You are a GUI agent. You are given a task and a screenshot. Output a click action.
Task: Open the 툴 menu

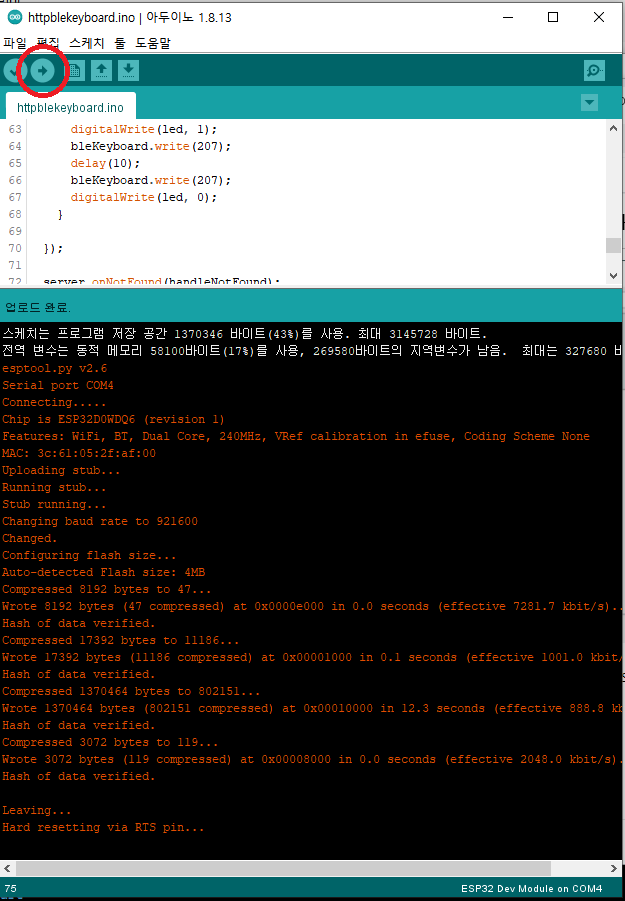click(119, 43)
